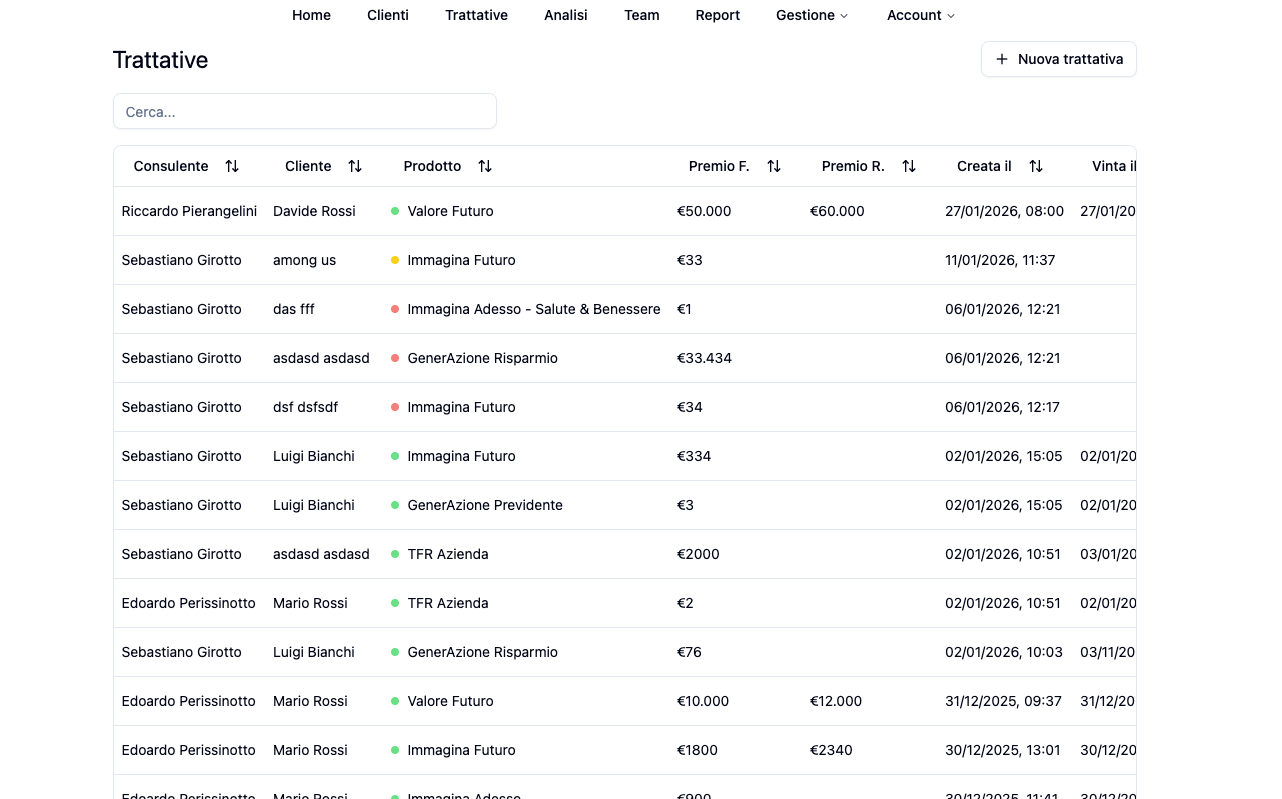The width and height of the screenshot is (1282, 799).
Task: Toggle the yellow status dot for among us
Action: tap(395, 260)
